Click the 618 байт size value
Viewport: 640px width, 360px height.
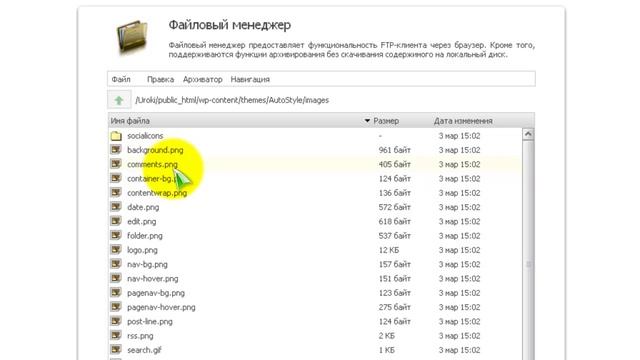tap(394, 221)
